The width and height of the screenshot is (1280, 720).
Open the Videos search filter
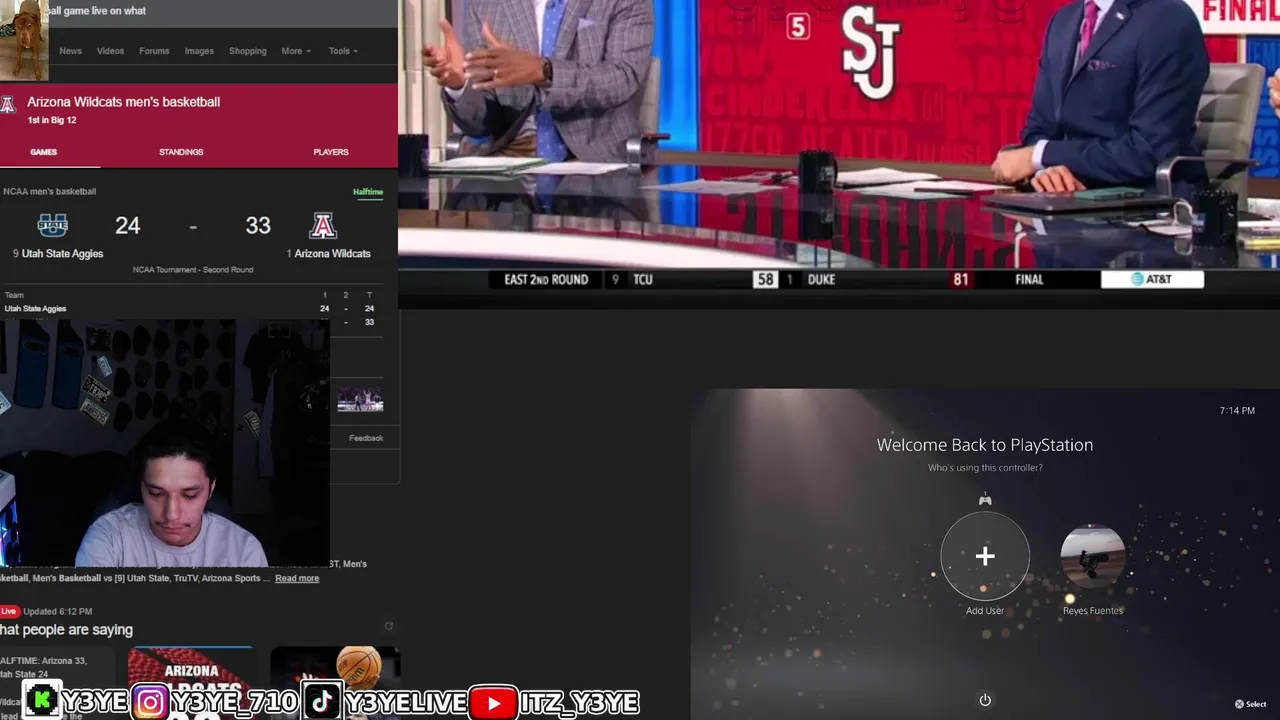(110, 51)
